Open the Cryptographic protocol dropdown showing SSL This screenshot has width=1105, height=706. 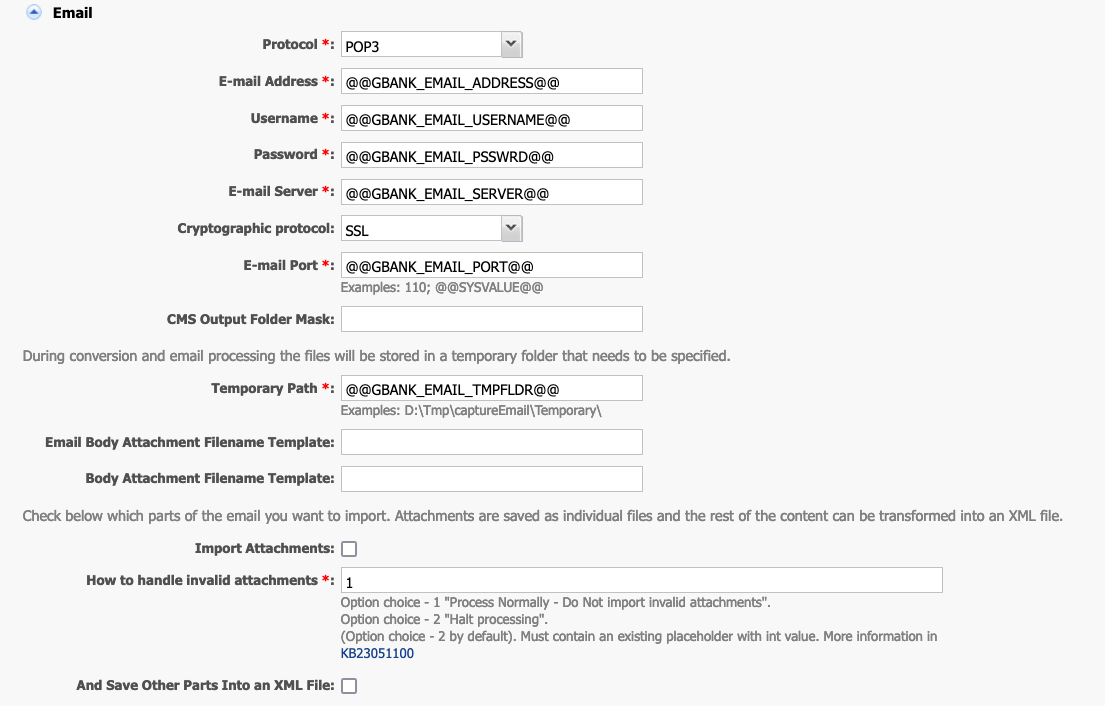pos(431,229)
